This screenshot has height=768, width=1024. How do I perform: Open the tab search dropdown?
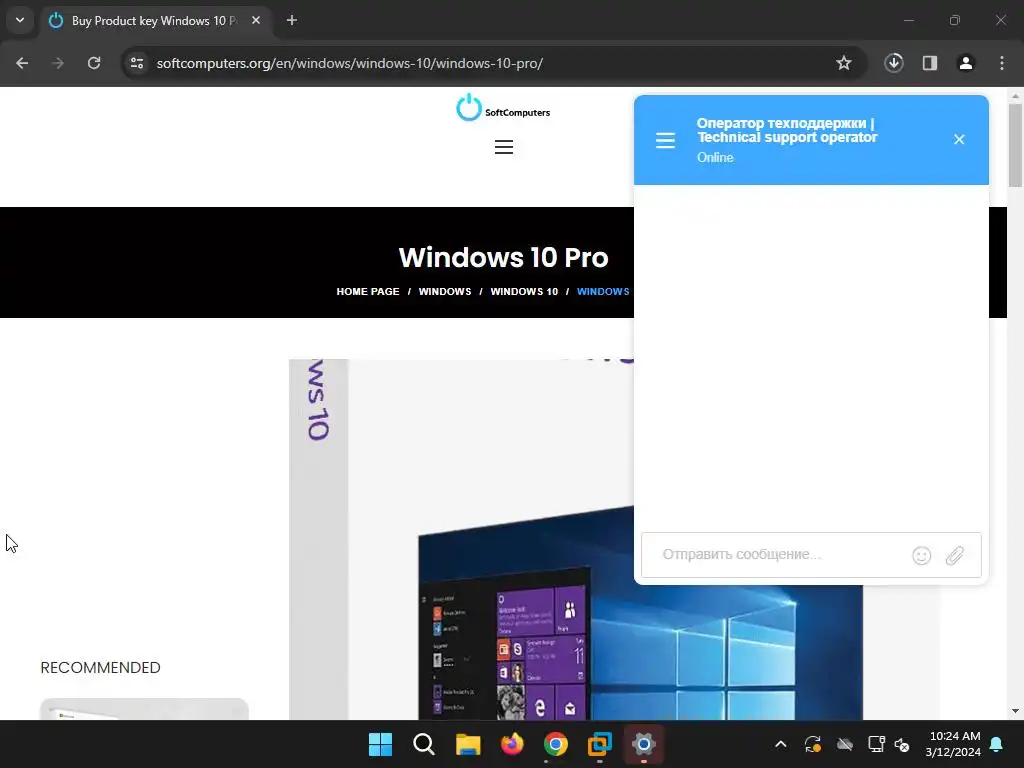[x=20, y=20]
